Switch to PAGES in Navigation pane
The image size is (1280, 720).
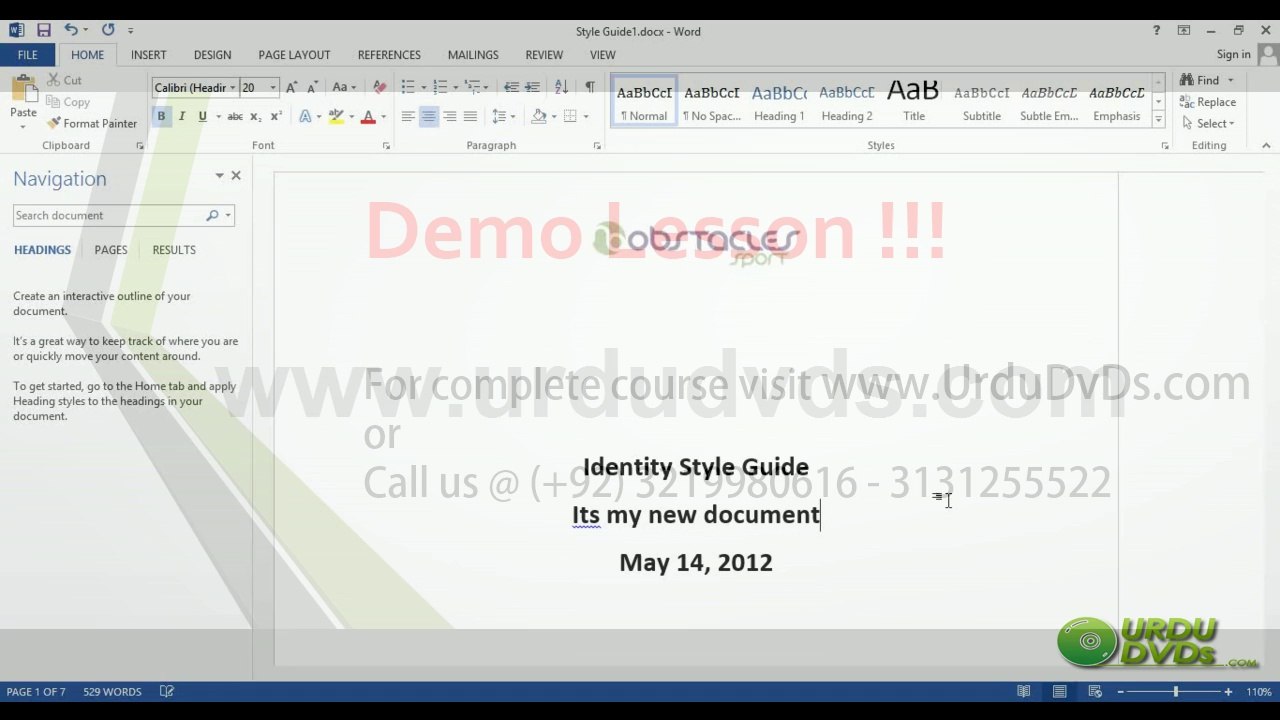[111, 250]
